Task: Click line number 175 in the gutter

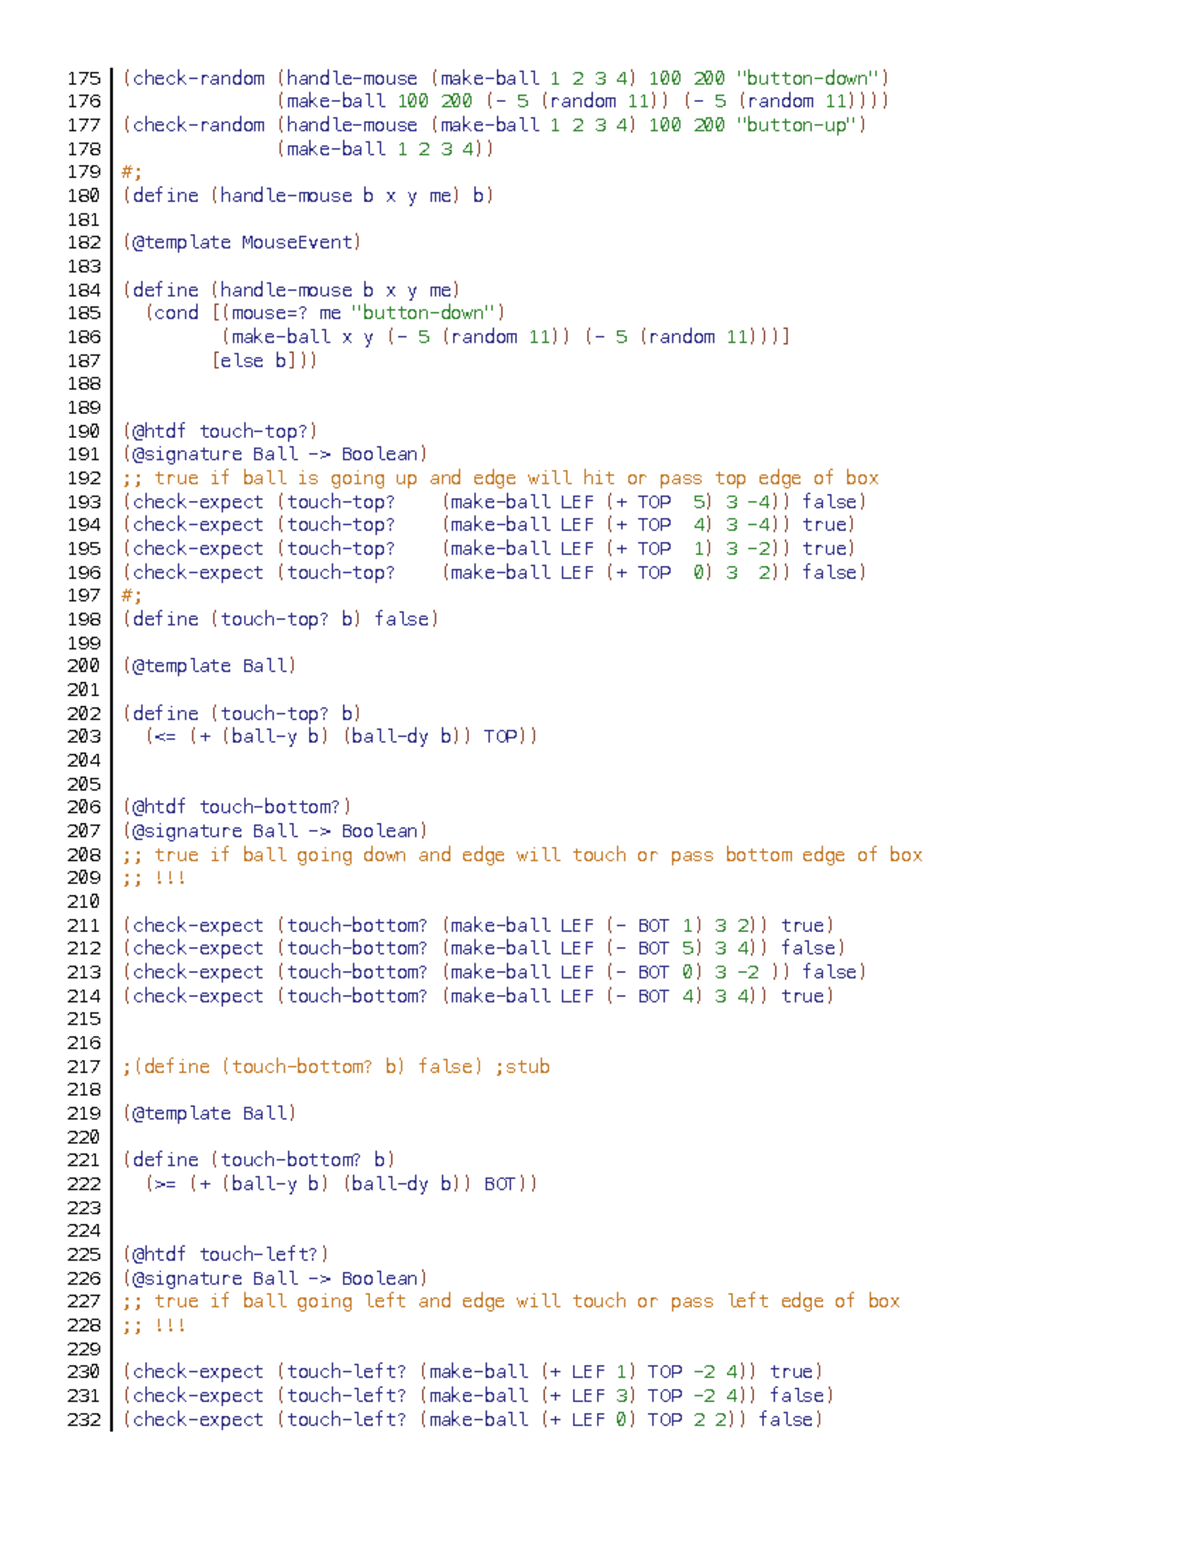Action: click(x=82, y=78)
